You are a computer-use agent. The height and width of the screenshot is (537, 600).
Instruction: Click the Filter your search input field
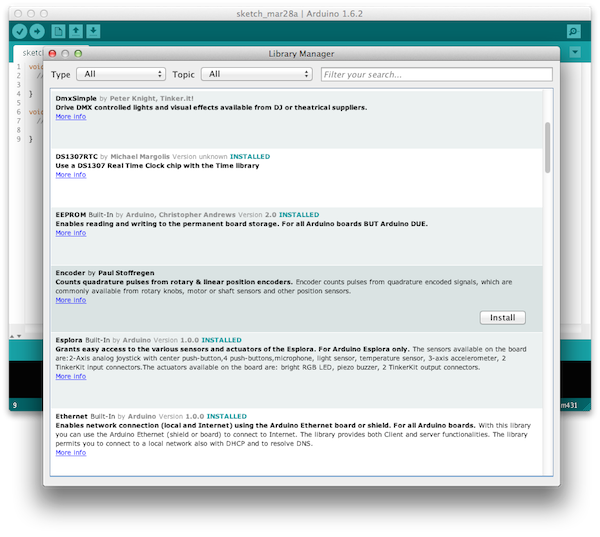(x=437, y=74)
